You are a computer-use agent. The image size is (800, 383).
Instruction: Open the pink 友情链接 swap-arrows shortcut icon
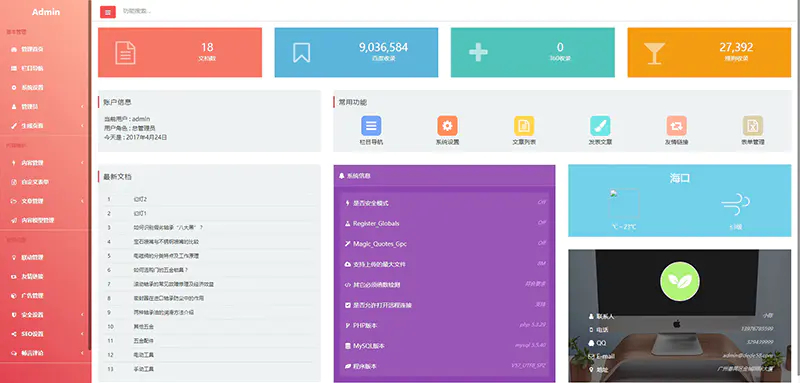point(677,125)
